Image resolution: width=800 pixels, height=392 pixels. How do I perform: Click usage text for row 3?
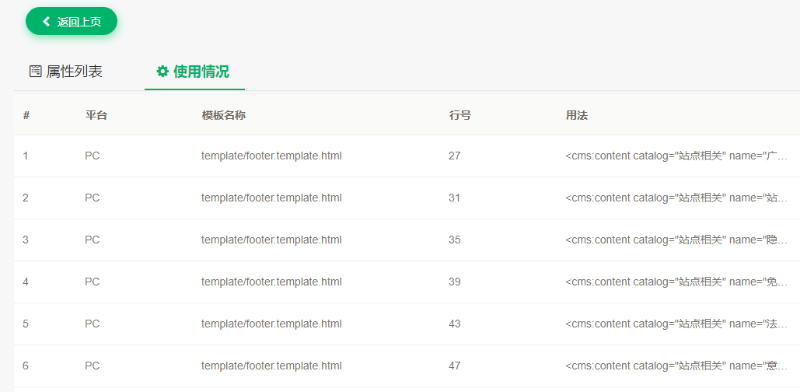677,239
